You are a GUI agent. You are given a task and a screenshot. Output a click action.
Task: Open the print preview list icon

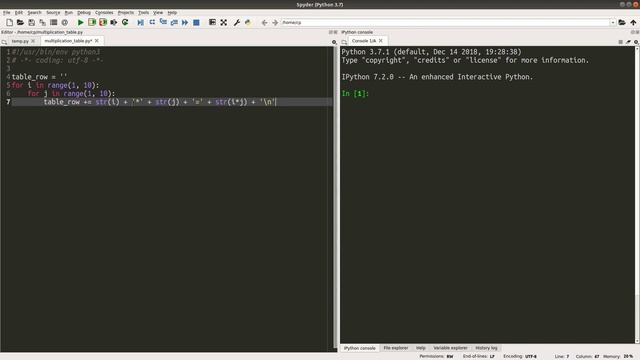[x=53, y=22]
